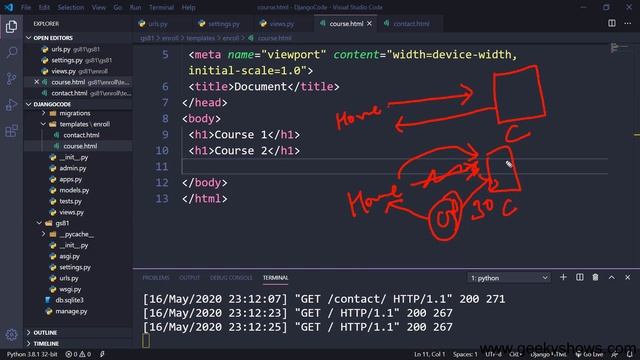
Task: Open the Explorer view in activity bar
Action: [11, 27]
